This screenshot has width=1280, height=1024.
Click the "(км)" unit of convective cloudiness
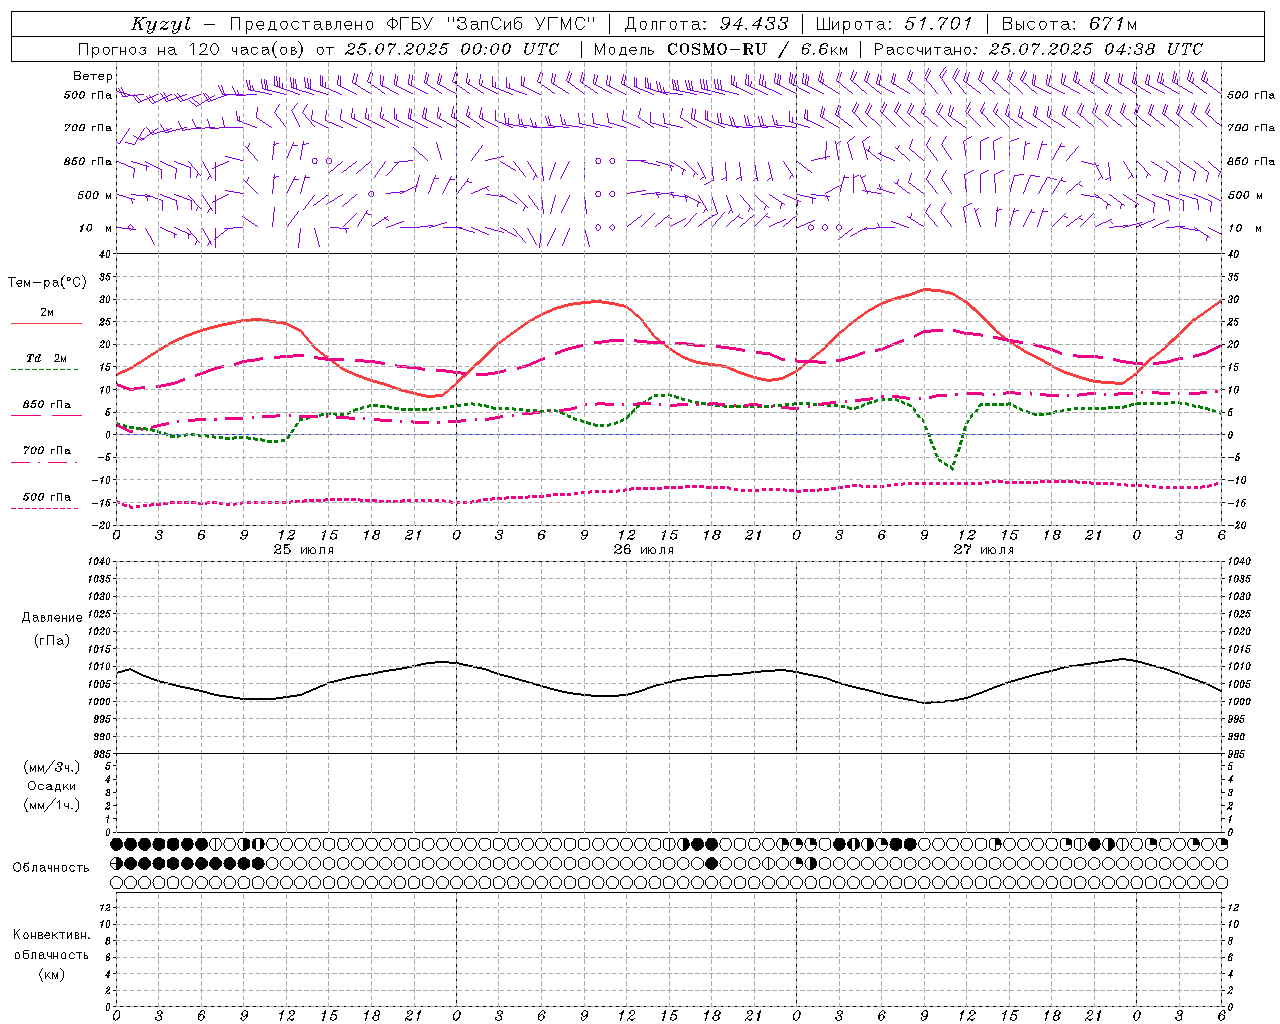51,974
